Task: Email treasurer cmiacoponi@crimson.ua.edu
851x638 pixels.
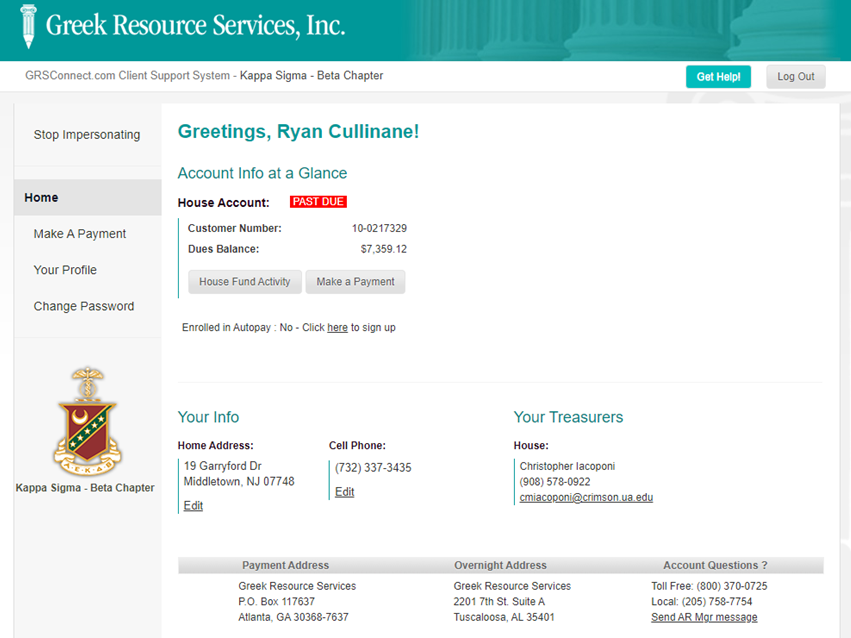Action: [586, 497]
